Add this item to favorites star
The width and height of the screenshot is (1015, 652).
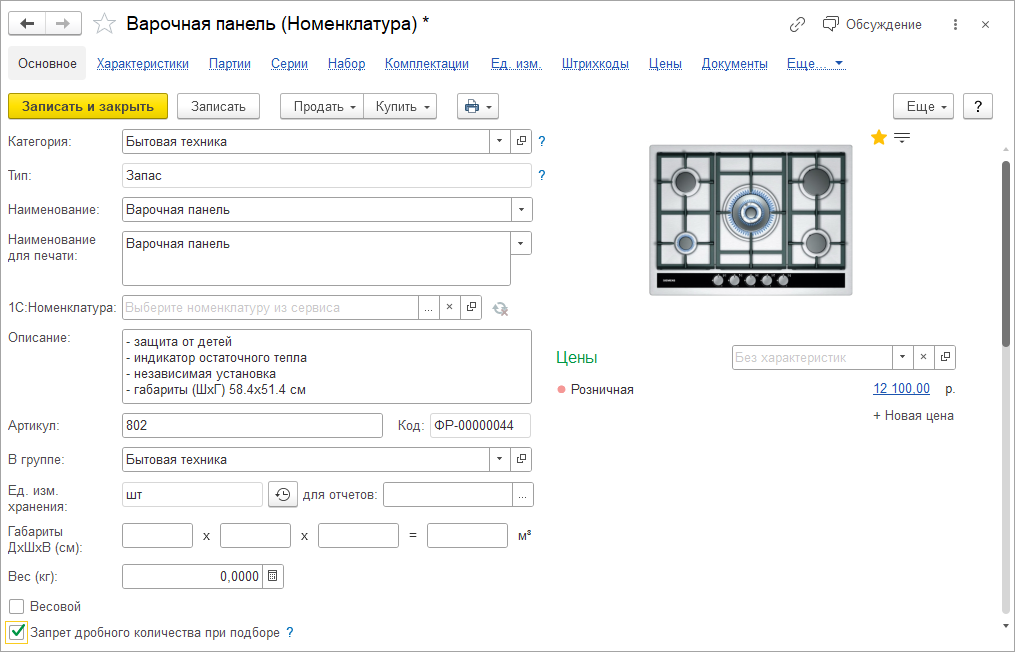(103, 24)
